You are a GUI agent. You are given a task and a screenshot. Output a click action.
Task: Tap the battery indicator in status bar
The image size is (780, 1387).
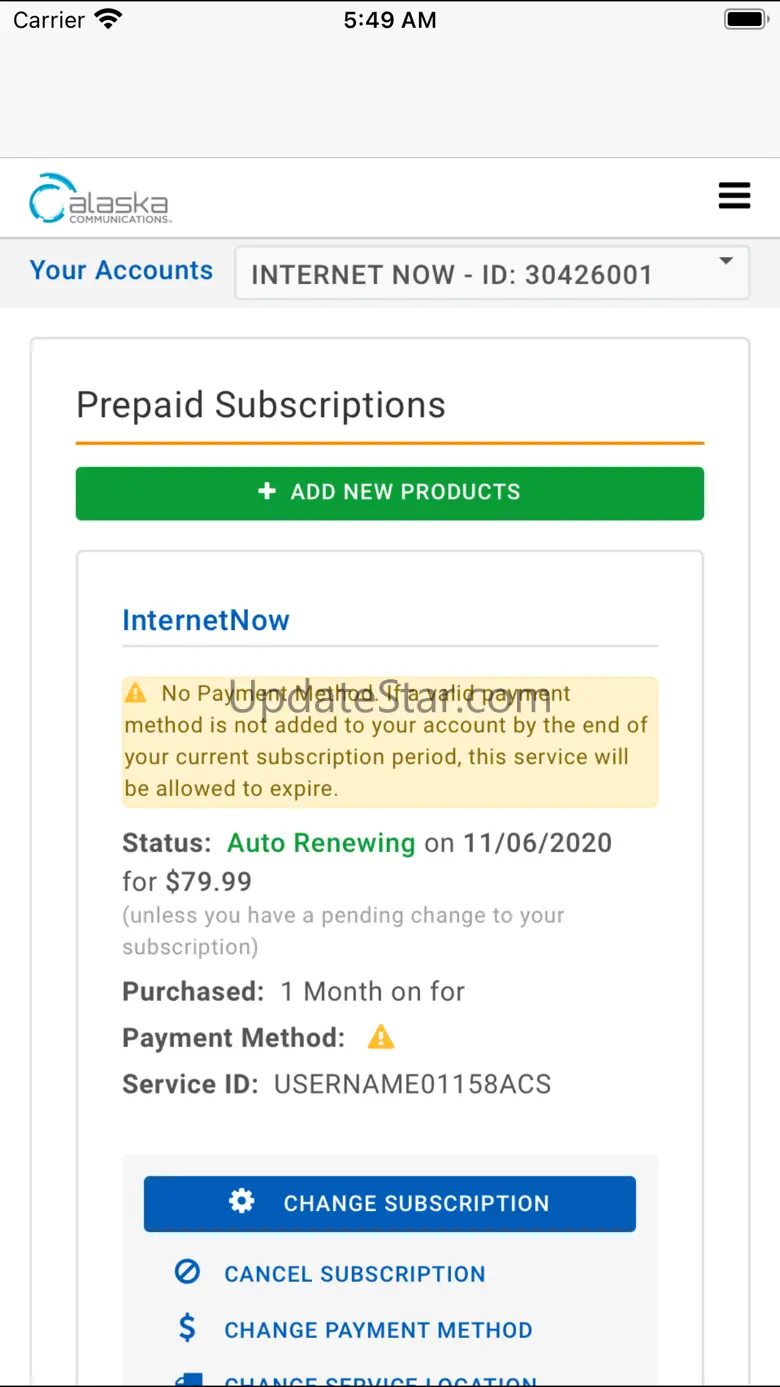[x=744, y=20]
